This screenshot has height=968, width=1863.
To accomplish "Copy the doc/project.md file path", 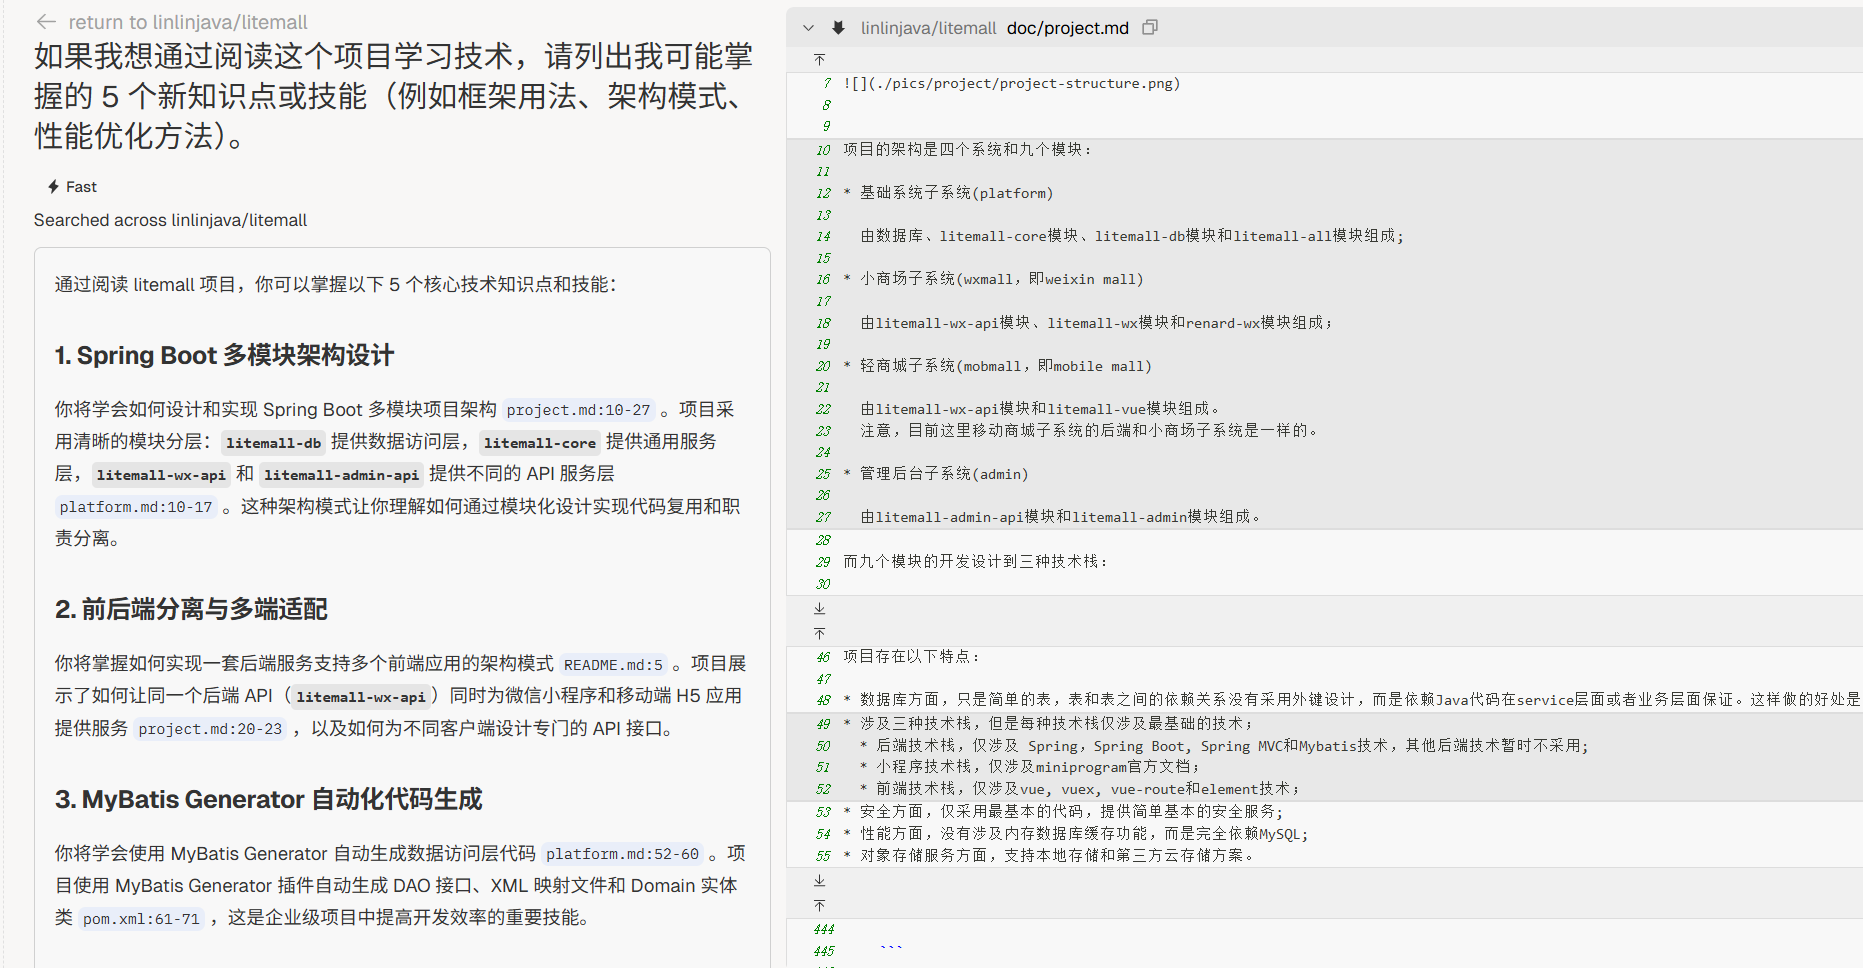I will (1150, 28).
